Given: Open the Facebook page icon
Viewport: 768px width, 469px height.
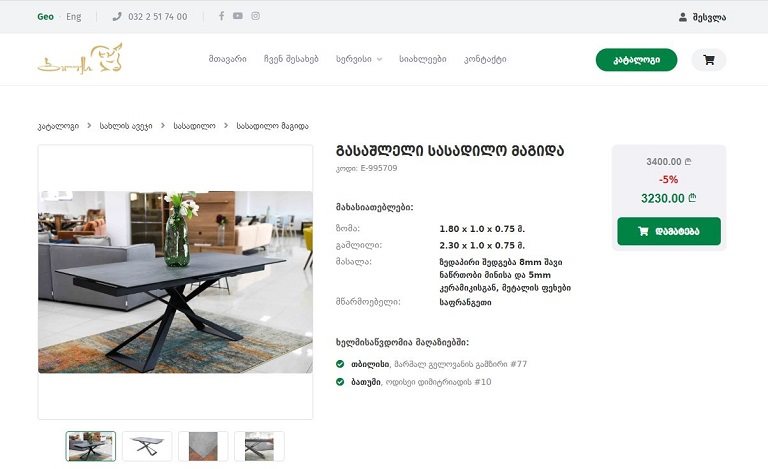Looking at the screenshot, I should (221, 16).
